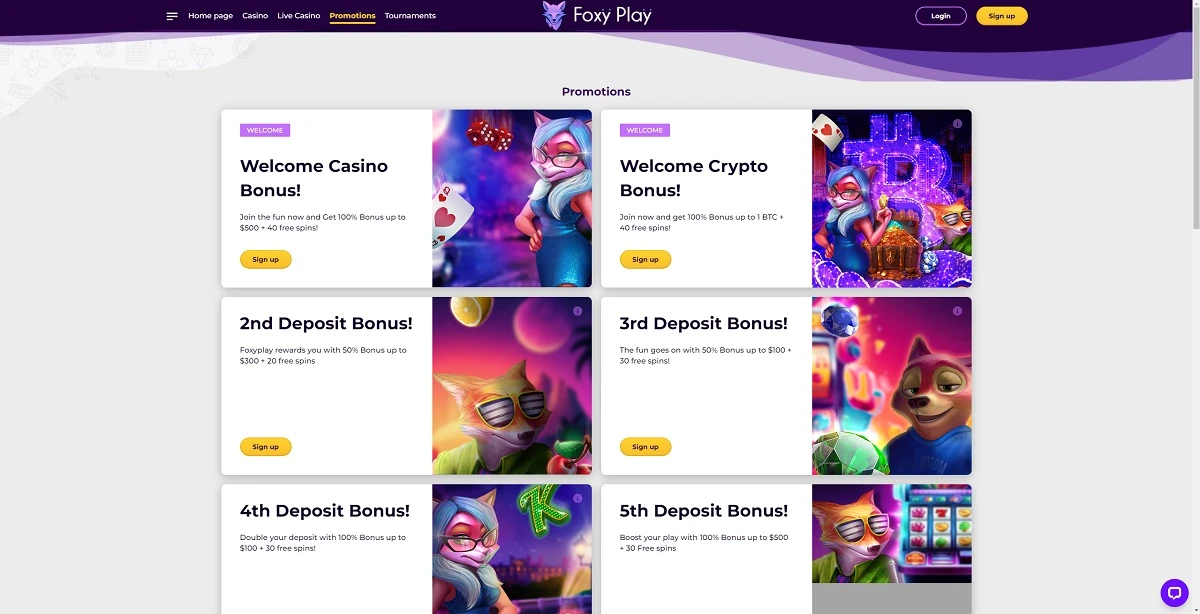Click the header Sign up button
Viewport: 1200px width, 614px height.
(x=1002, y=16)
